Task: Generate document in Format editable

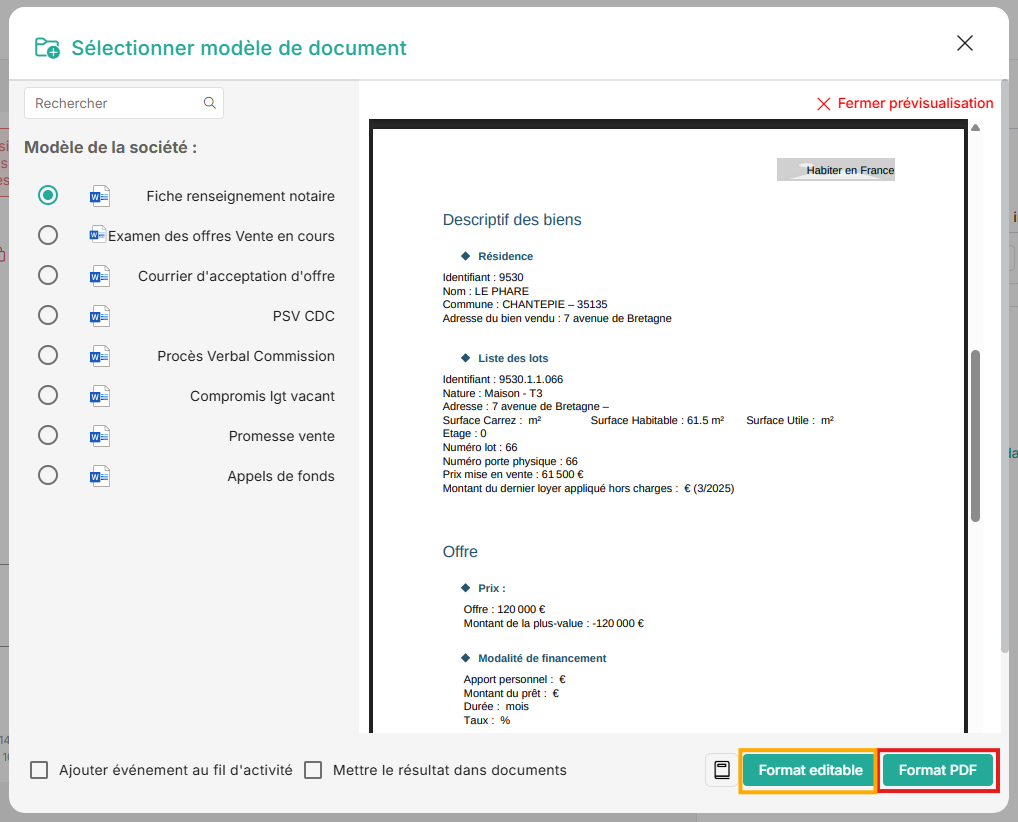Action: point(810,770)
